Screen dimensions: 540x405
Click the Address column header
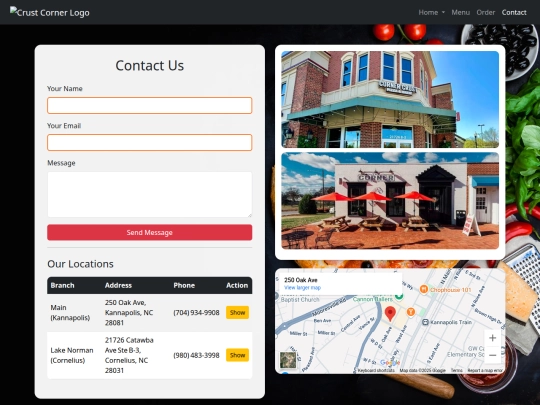118,285
